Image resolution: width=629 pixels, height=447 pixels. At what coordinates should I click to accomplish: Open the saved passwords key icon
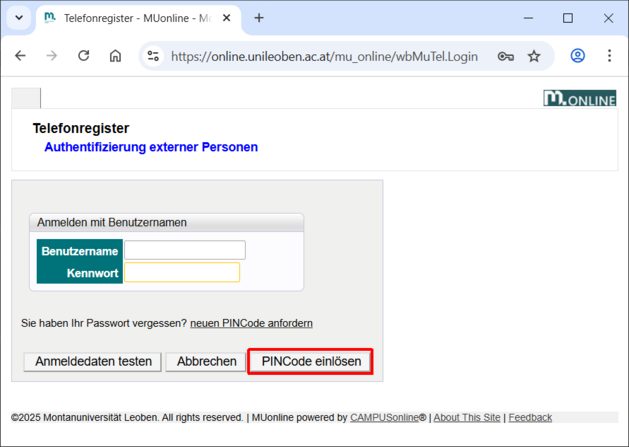(x=505, y=56)
